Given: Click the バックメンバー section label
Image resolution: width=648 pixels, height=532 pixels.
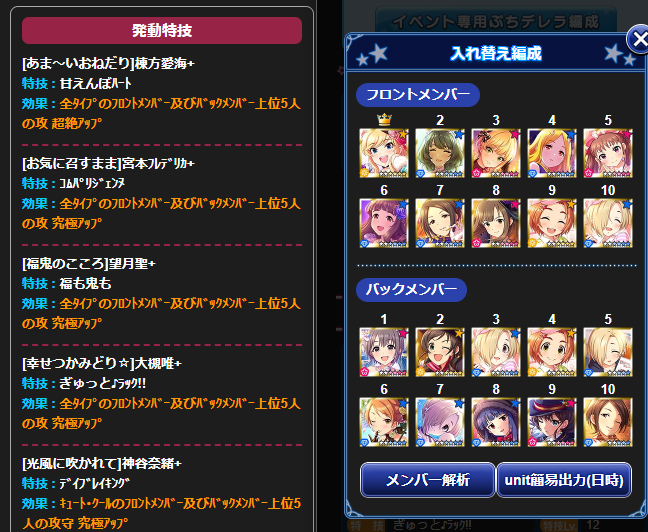Looking at the screenshot, I should click(x=412, y=290).
